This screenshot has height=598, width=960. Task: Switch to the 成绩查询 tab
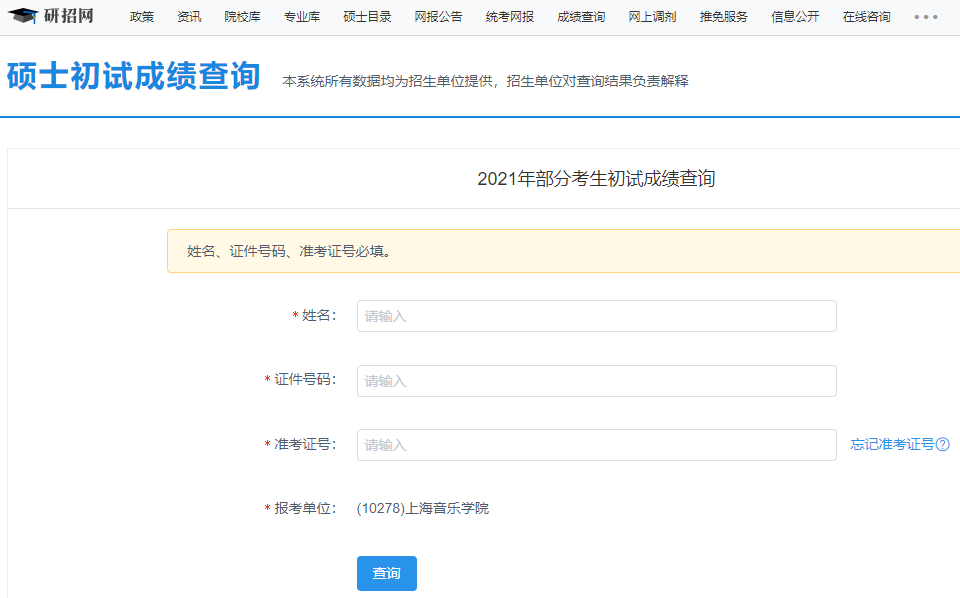(580, 17)
